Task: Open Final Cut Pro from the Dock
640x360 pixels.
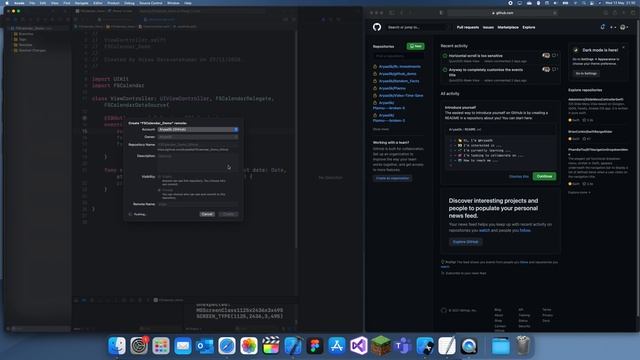Action: tap(271, 346)
